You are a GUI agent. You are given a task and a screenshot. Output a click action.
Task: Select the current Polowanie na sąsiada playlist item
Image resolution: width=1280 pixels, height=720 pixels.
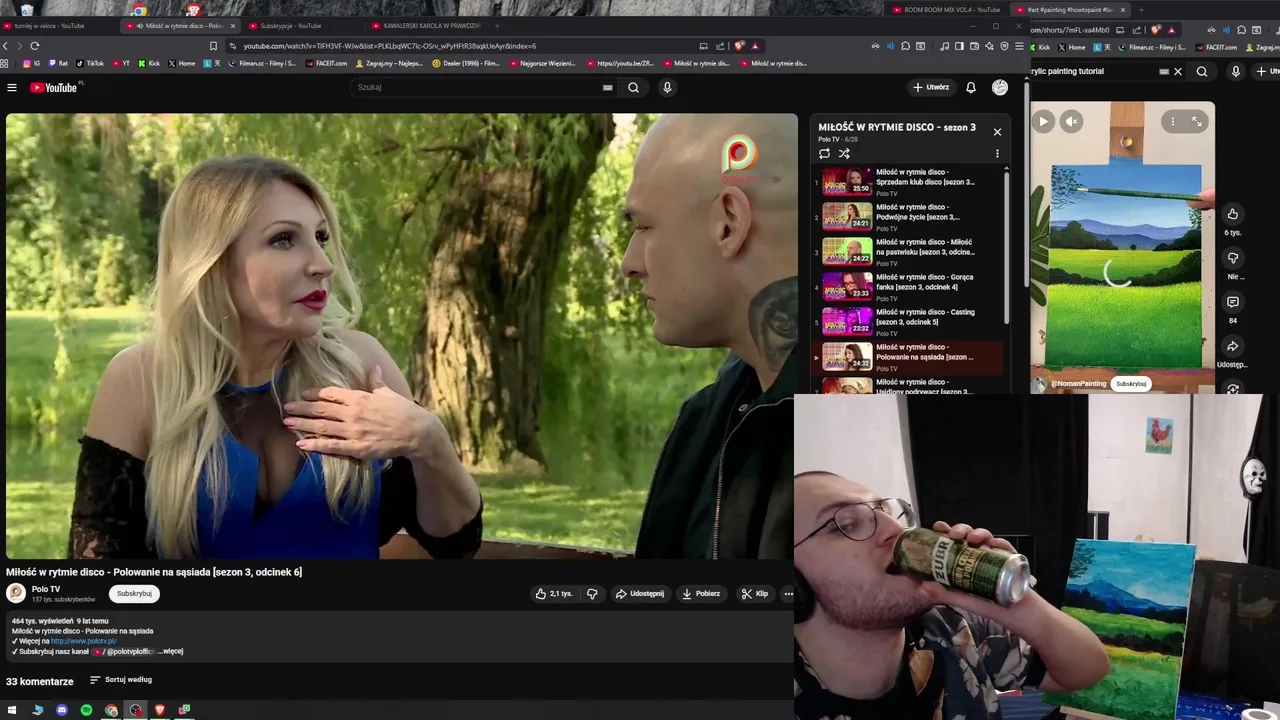(907, 357)
